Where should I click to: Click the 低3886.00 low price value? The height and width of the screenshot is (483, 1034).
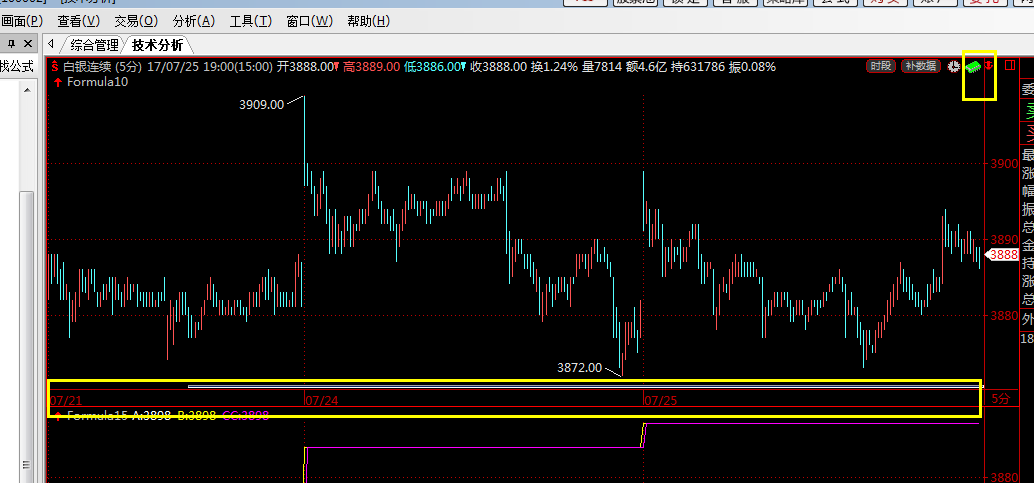[435, 67]
